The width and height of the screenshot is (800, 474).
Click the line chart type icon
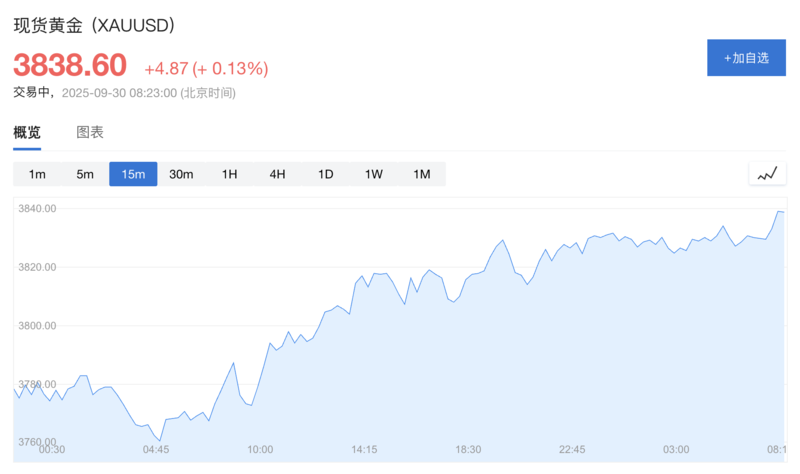coord(767,174)
